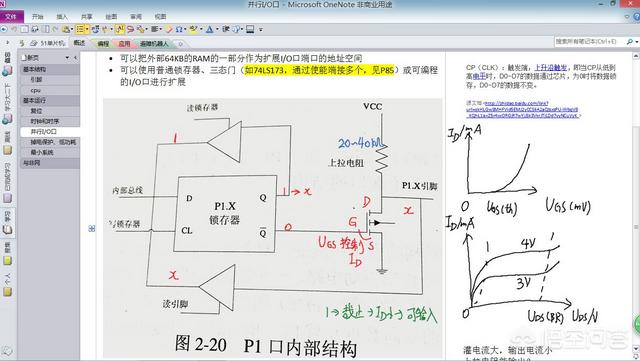Select the 掉电保护、低功耗 subpage
640x361 pixels.
pos(50,142)
